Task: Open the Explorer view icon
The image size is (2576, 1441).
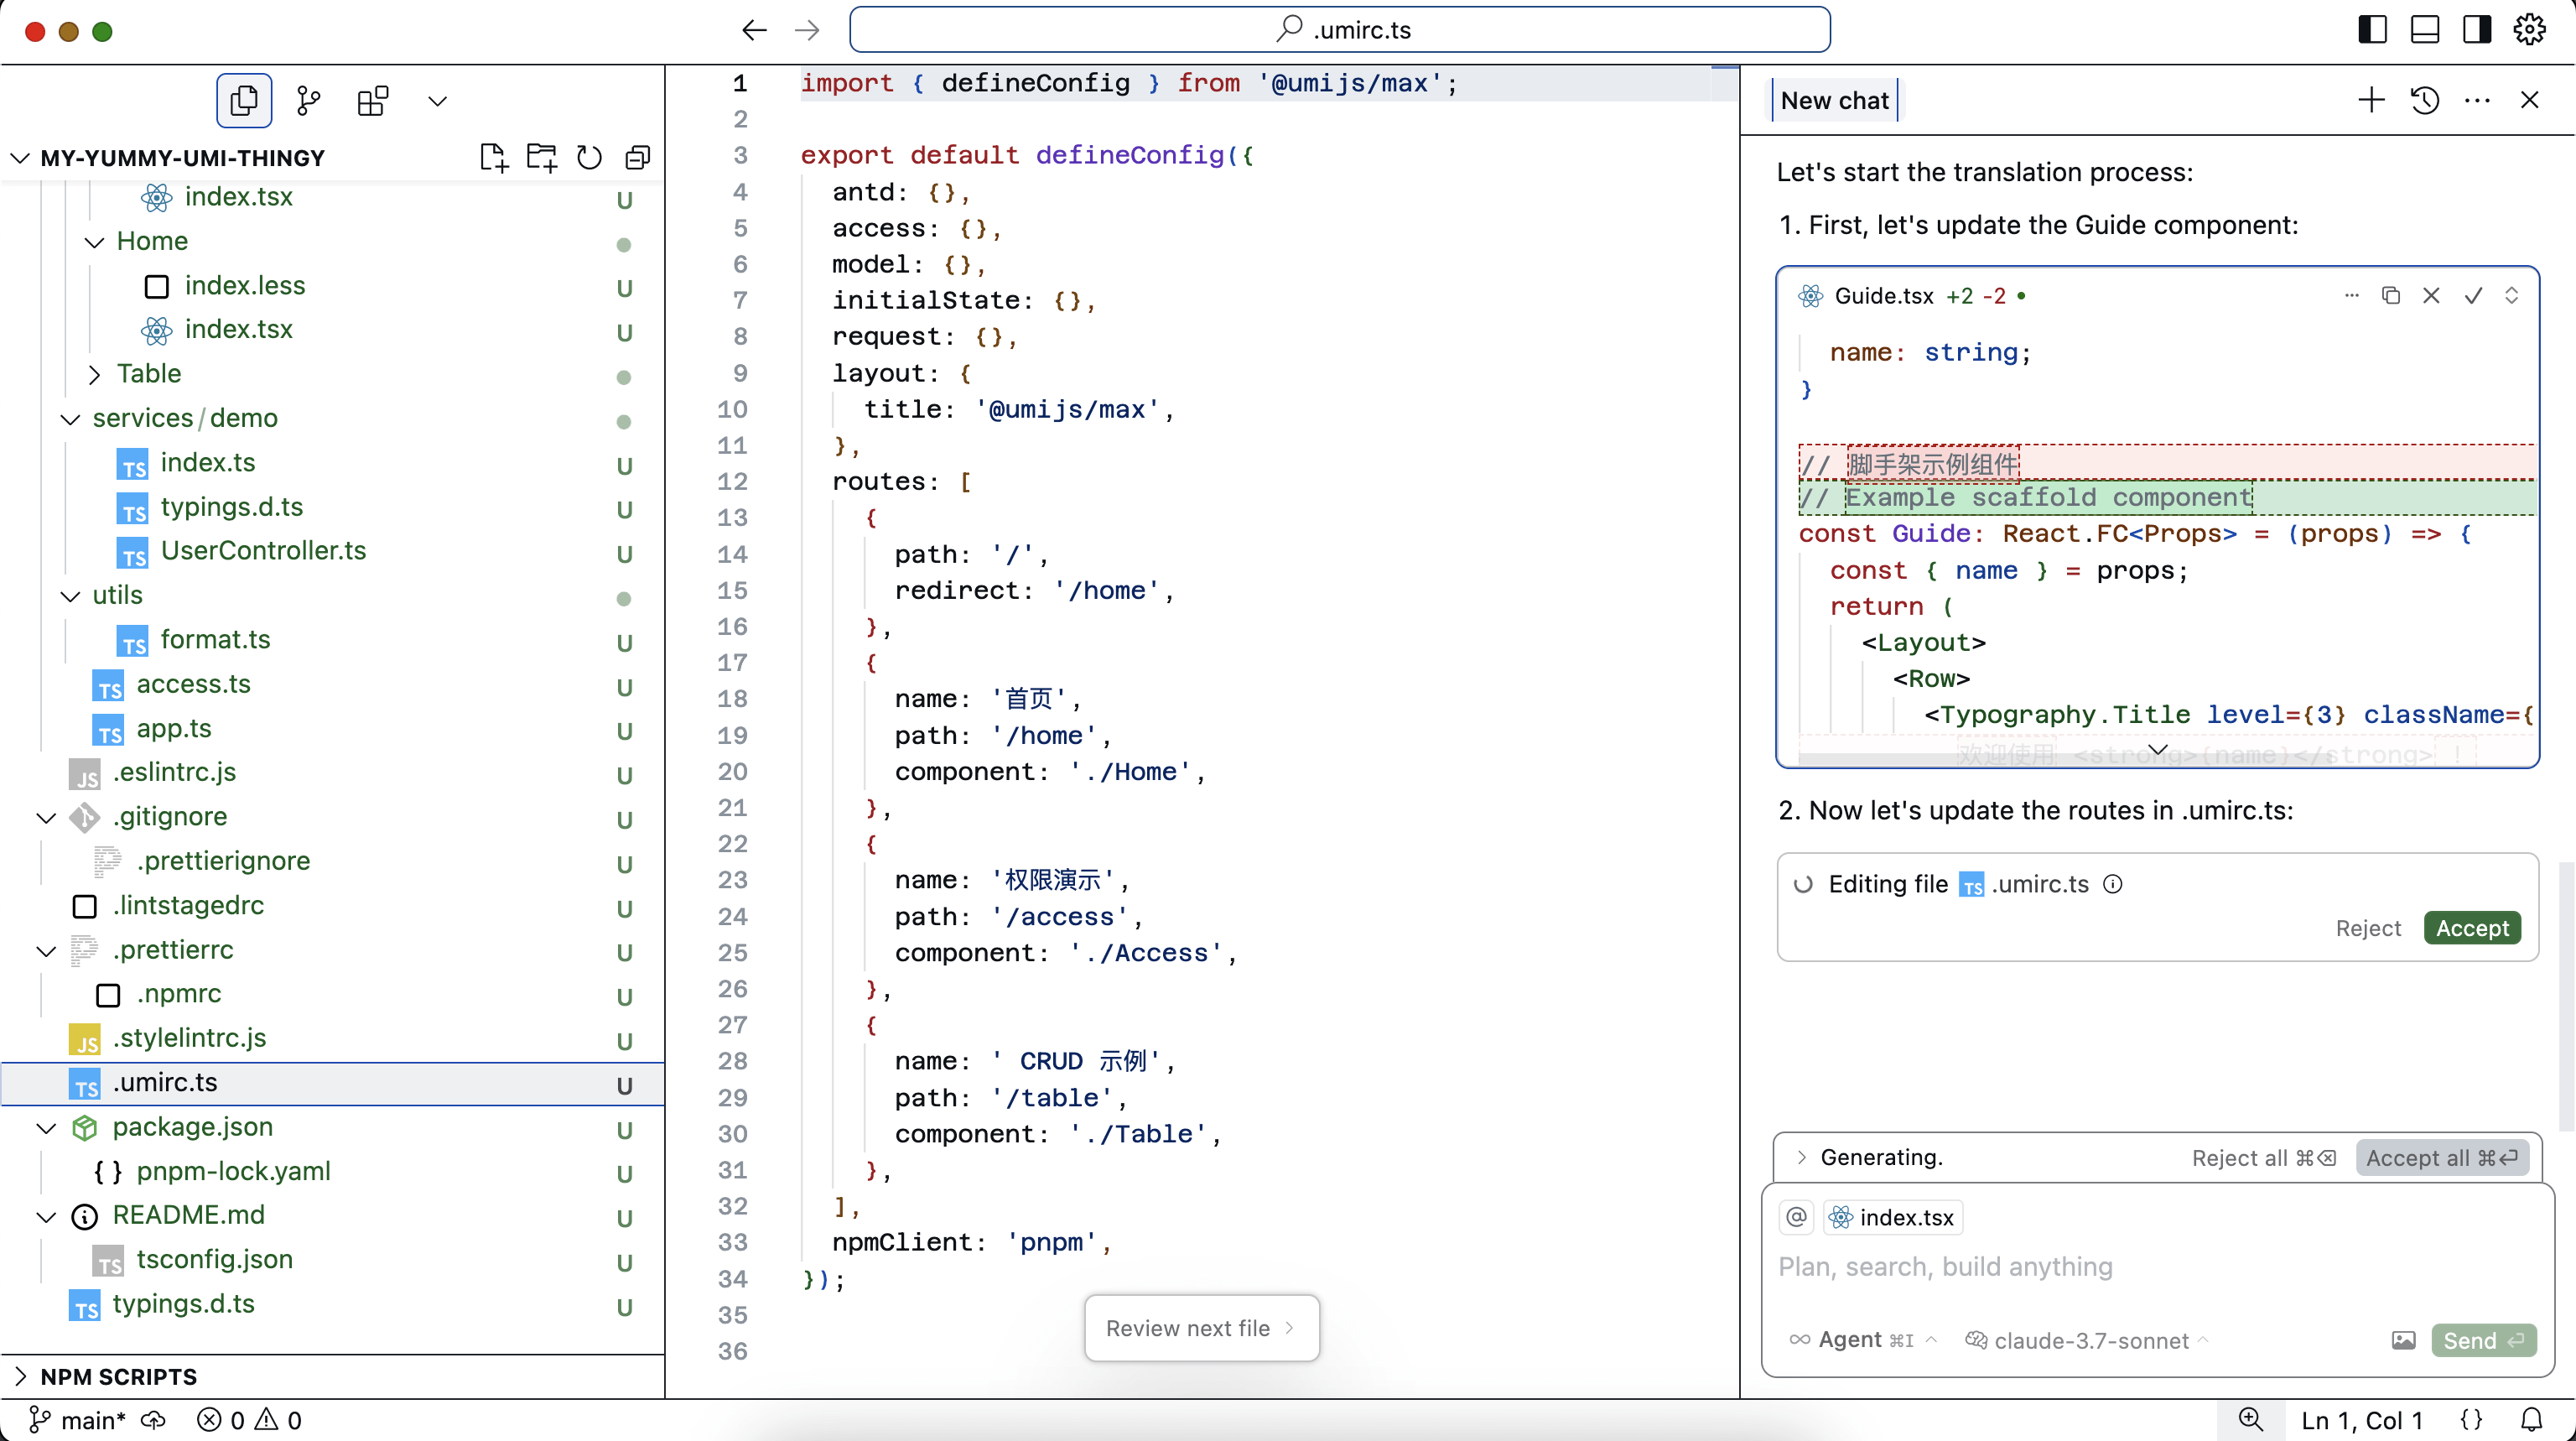Action: coord(244,101)
